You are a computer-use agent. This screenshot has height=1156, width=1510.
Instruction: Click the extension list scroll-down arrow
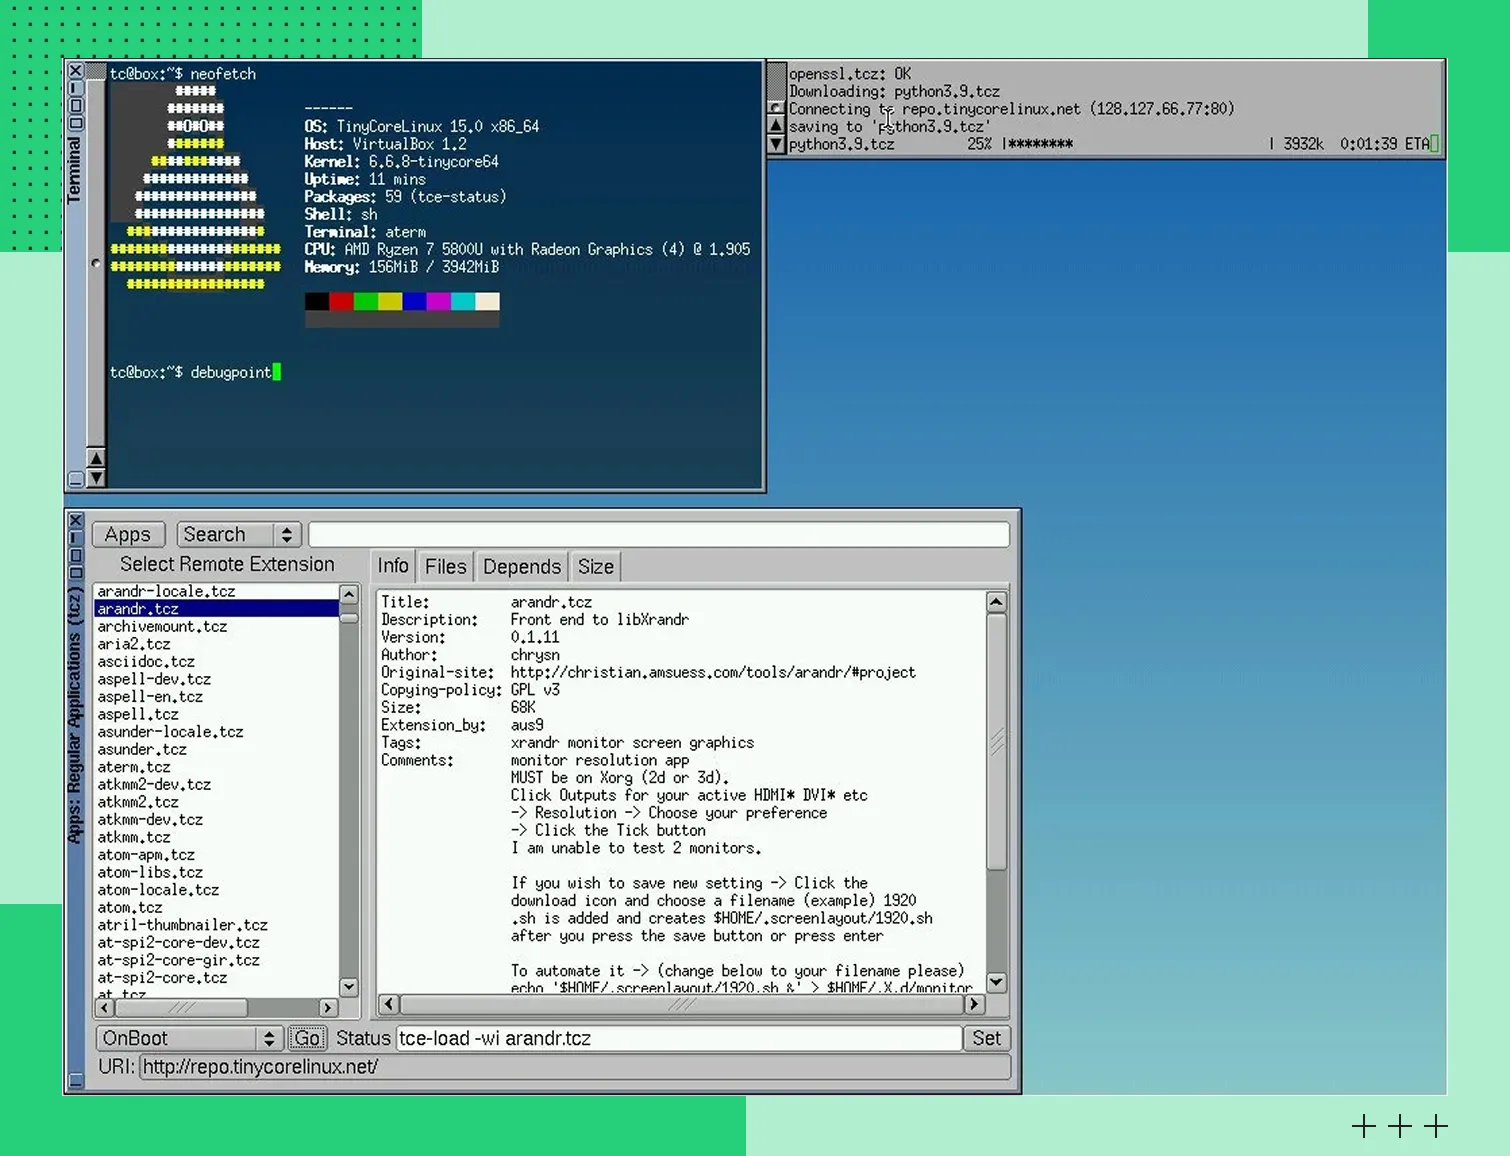[349, 987]
